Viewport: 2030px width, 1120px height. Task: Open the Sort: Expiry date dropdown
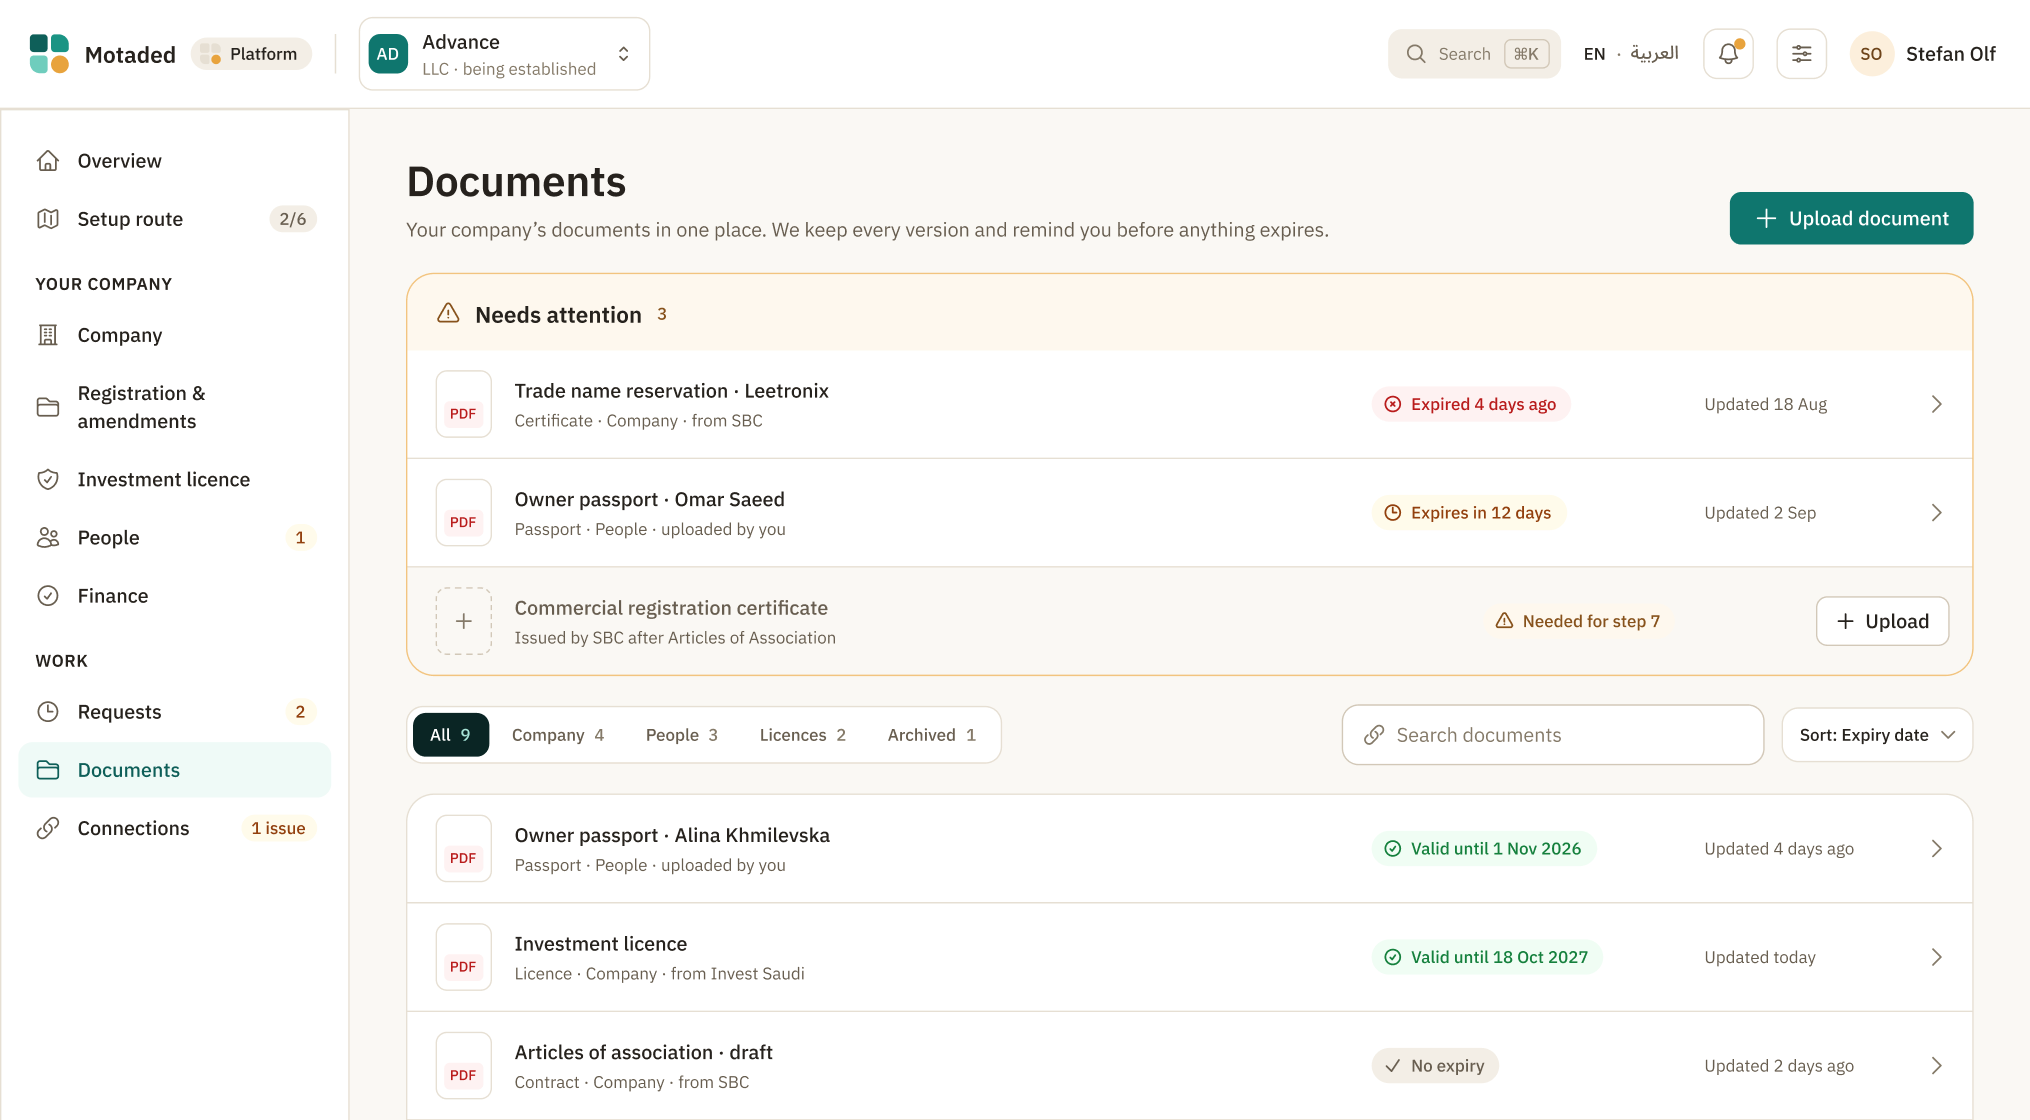[1876, 735]
